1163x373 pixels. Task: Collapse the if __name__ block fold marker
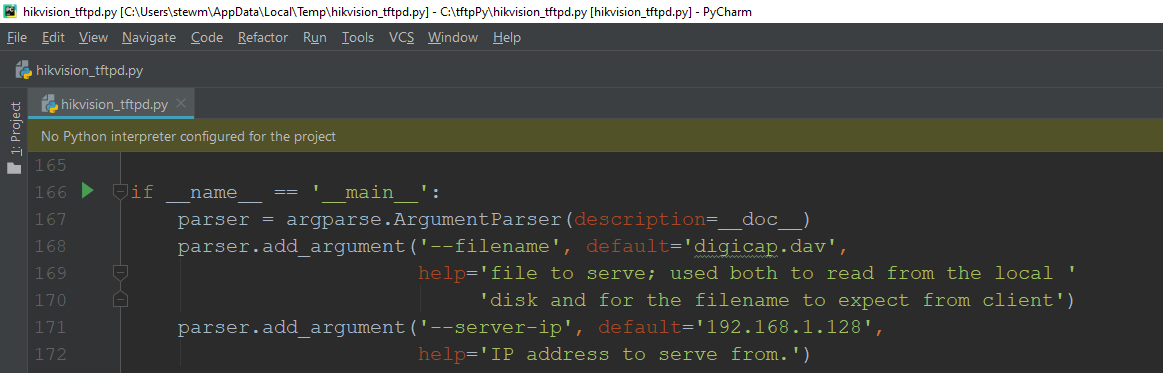coord(120,192)
